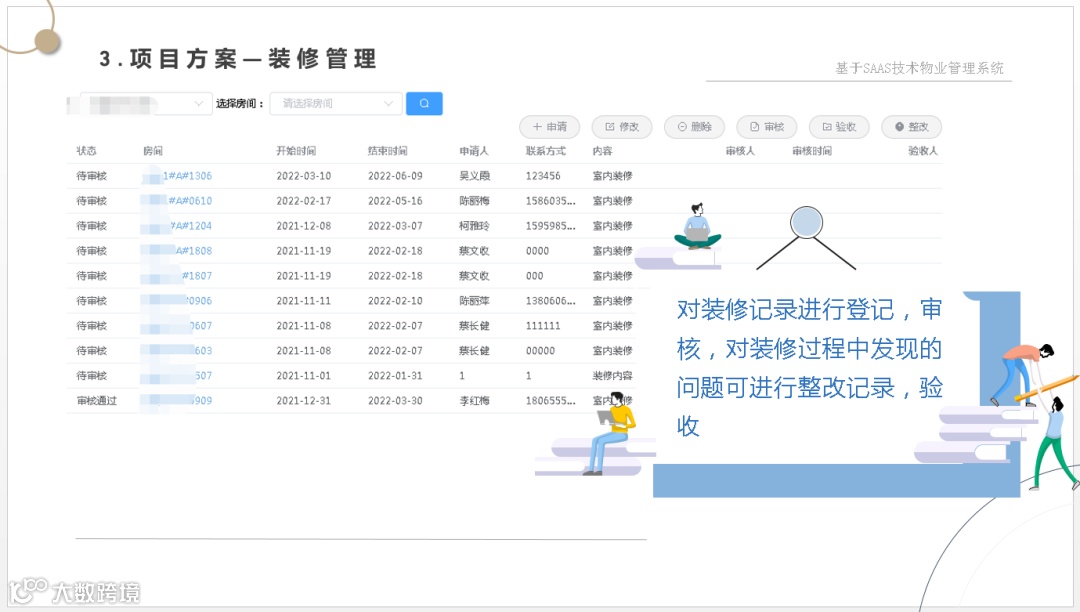Screen dimensions: 1080x612
Task: Click applicant 陈丽梅
Action: tap(475, 201)
